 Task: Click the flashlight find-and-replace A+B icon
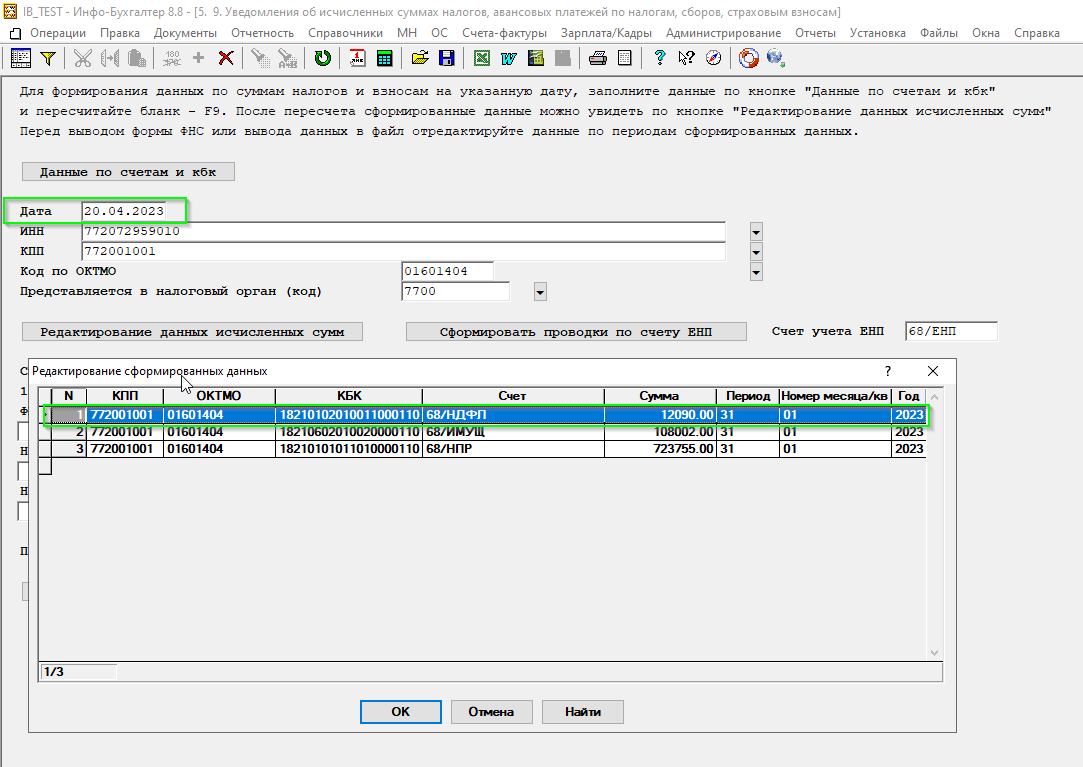tap(287, 59)
